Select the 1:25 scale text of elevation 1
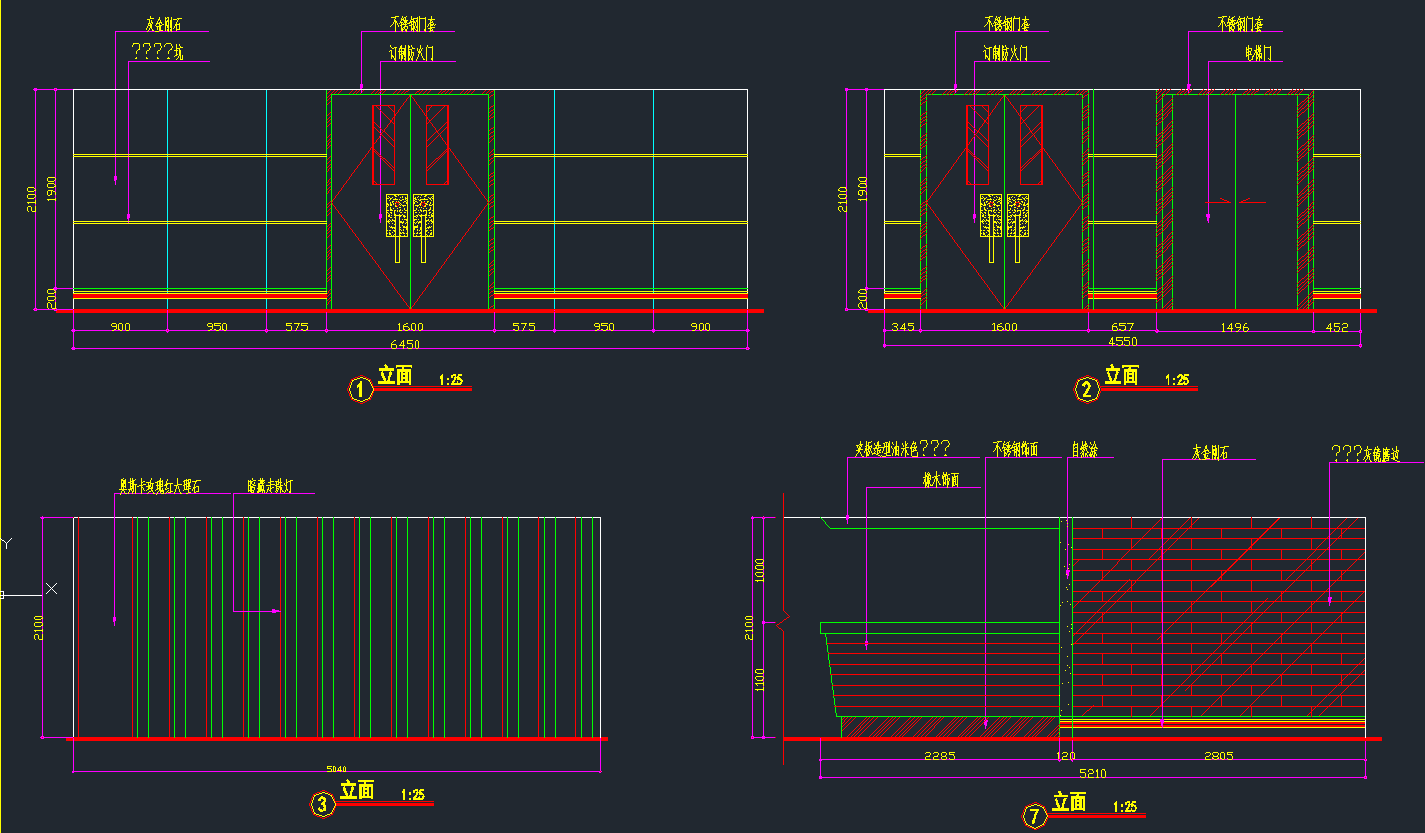This screenshot has width=1425, height=833. (451, 380)
